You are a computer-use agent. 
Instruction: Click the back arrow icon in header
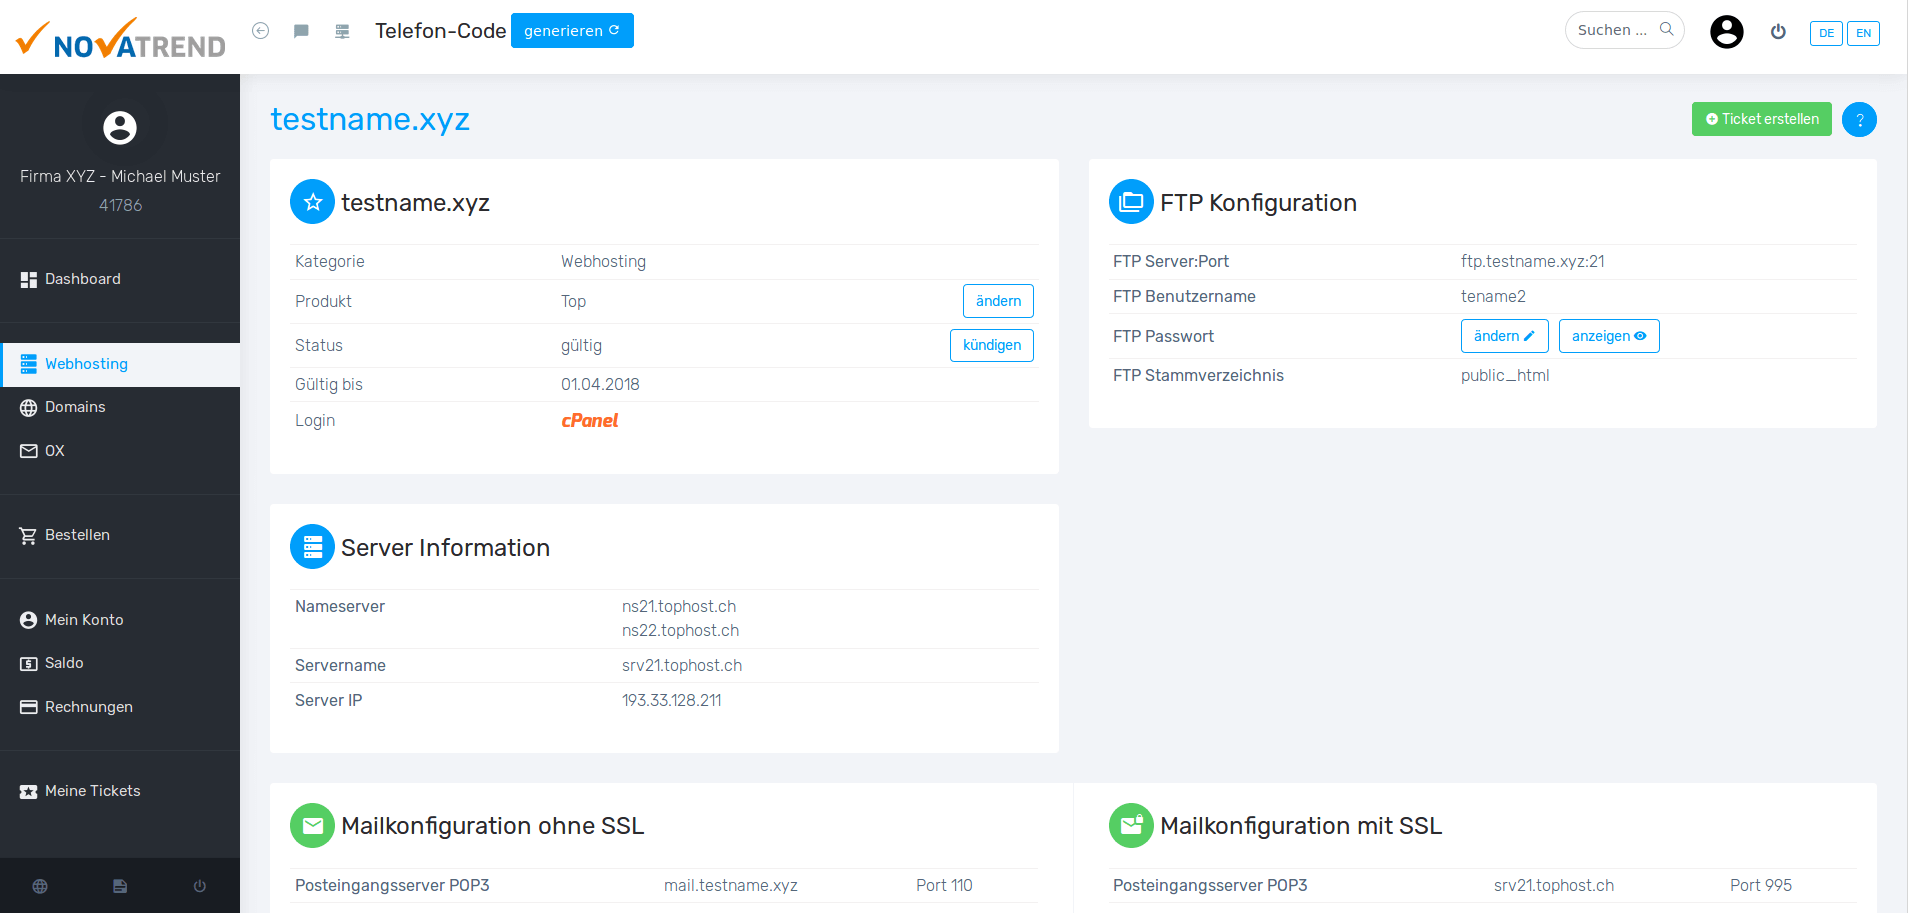point(260,31)
